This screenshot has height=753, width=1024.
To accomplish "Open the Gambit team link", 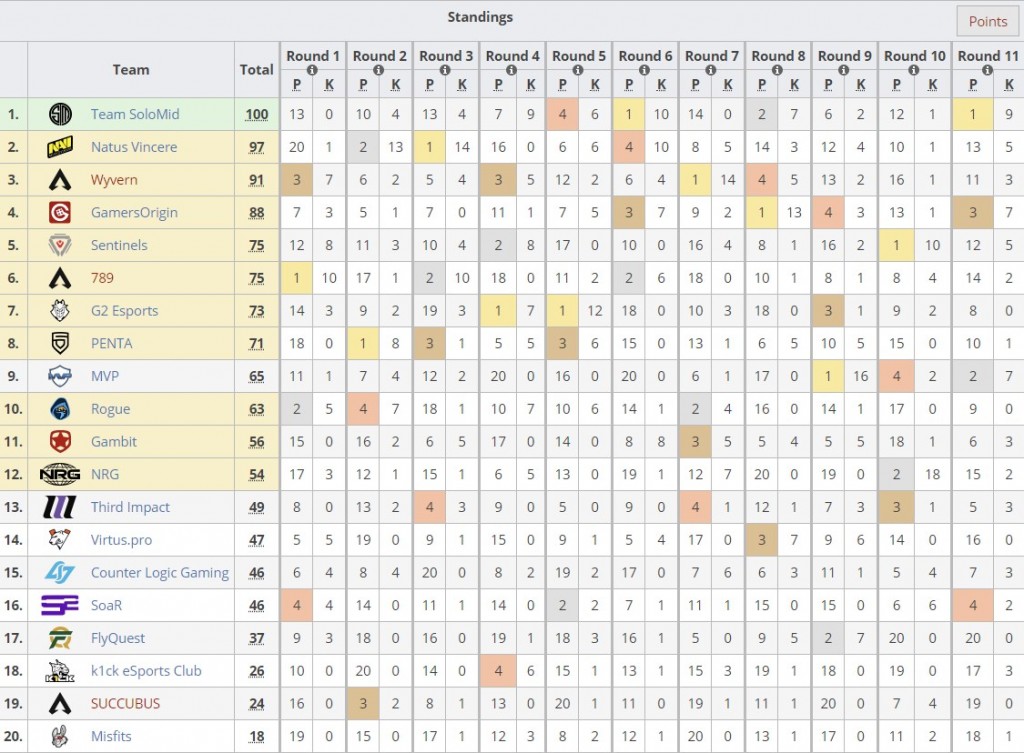I will pyautogui.click(x=114, y=441).
